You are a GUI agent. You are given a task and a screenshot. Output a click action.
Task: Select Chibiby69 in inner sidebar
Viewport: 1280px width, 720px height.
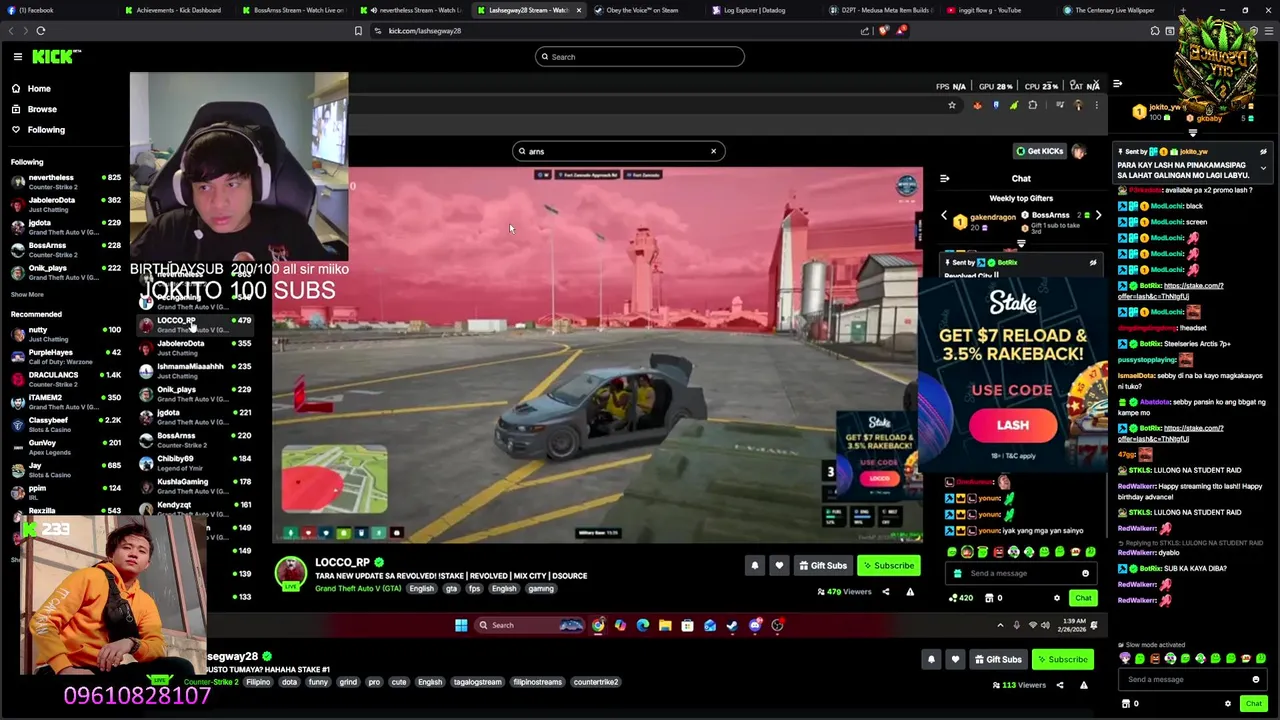195,462
